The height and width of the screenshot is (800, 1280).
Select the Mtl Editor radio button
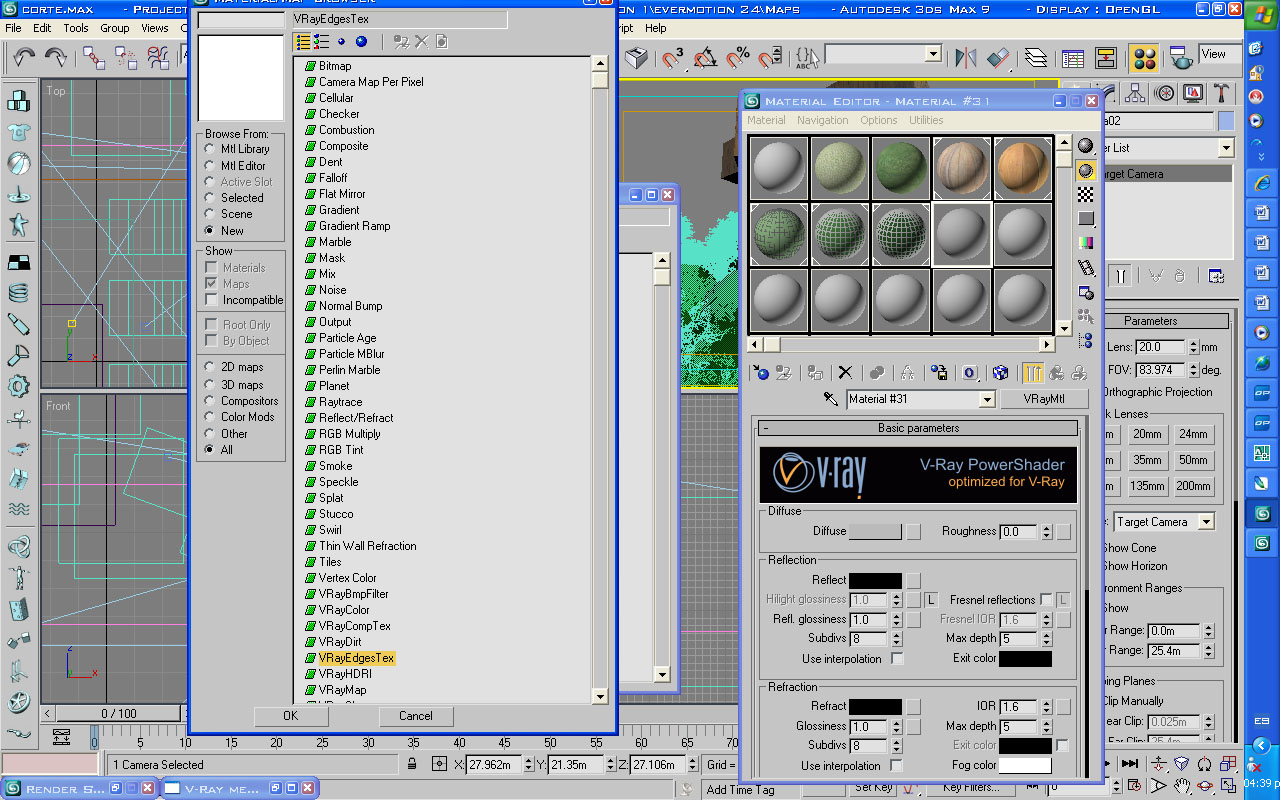point(210,165)
